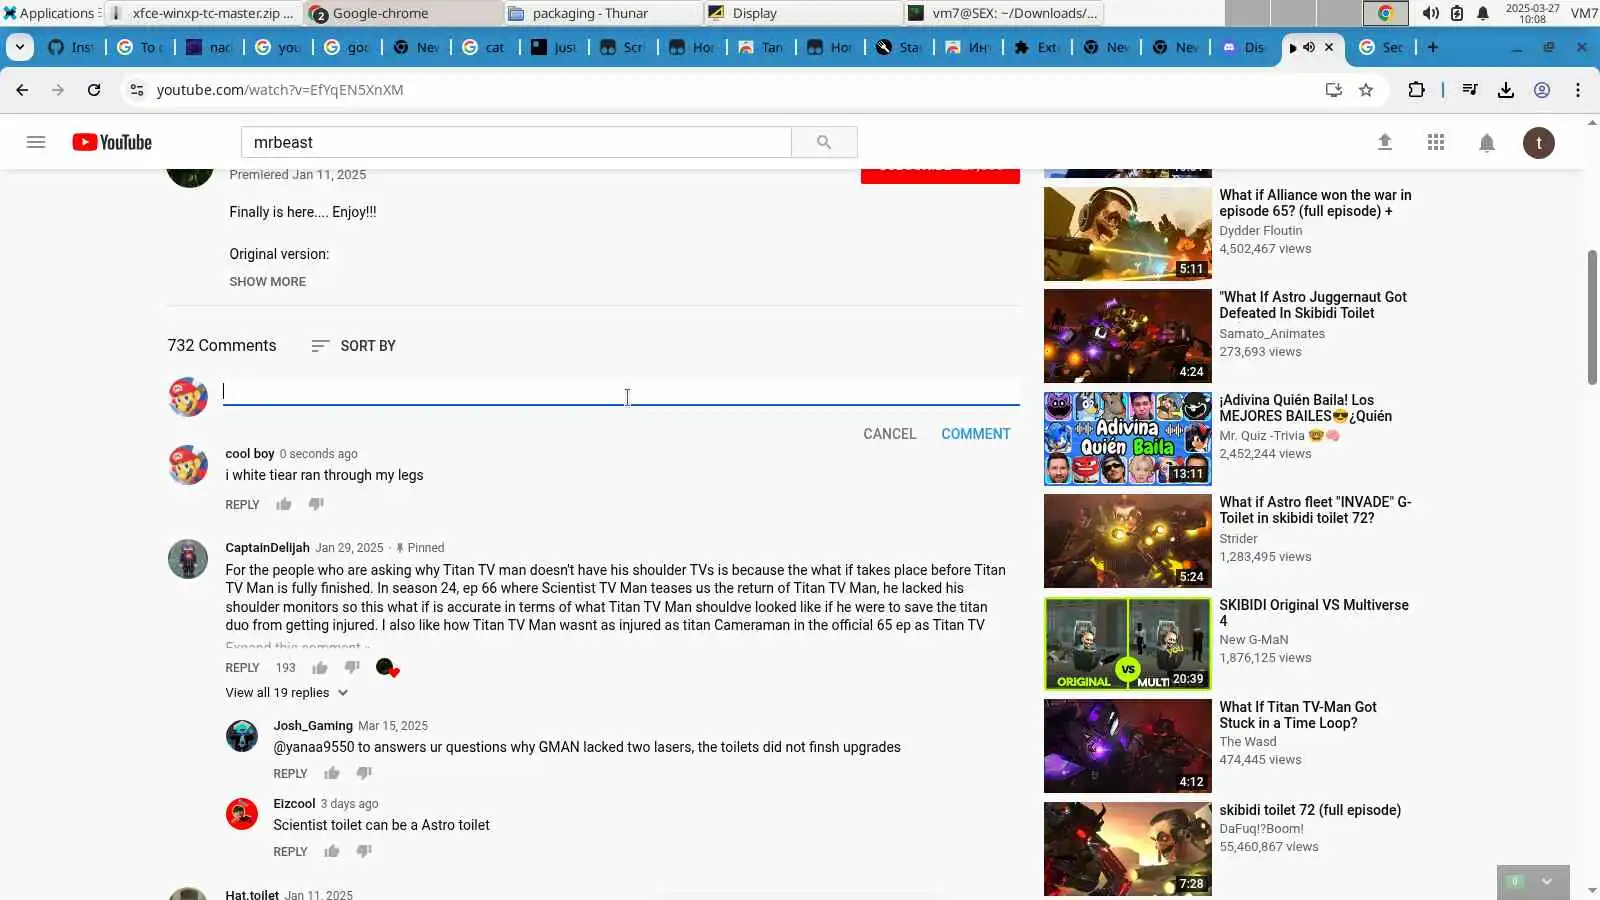
Task: Open Astro fleet INVADE G-Toilet video title
Action: pos(1315,510)
